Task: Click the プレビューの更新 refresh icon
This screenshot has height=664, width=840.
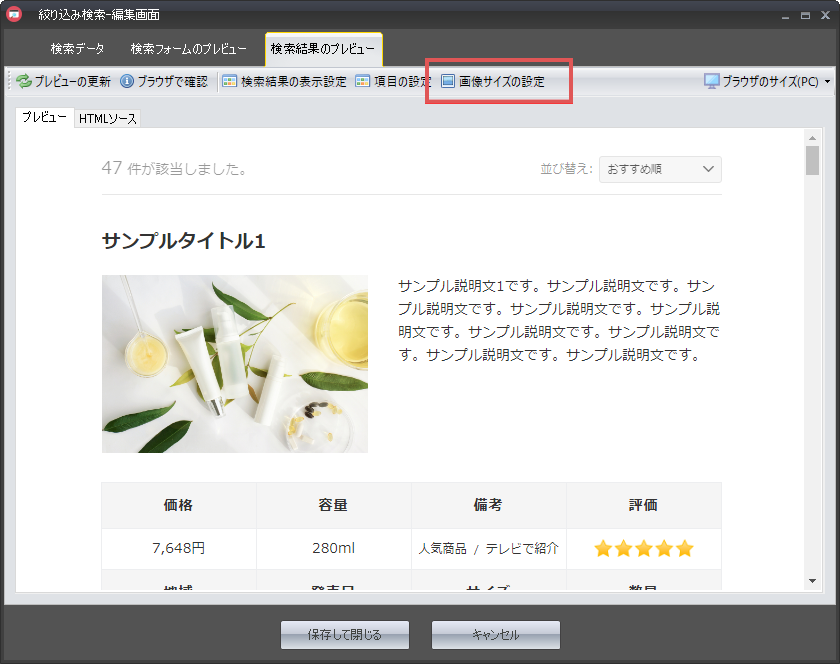Action: [24, 82]
